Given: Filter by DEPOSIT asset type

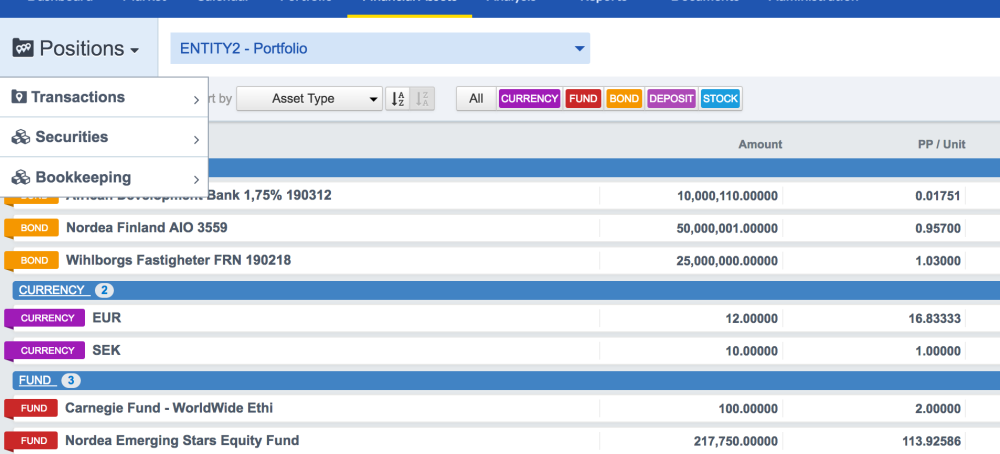Looking at the screenshot, I should pyautogui.click(x=672, y=99).
